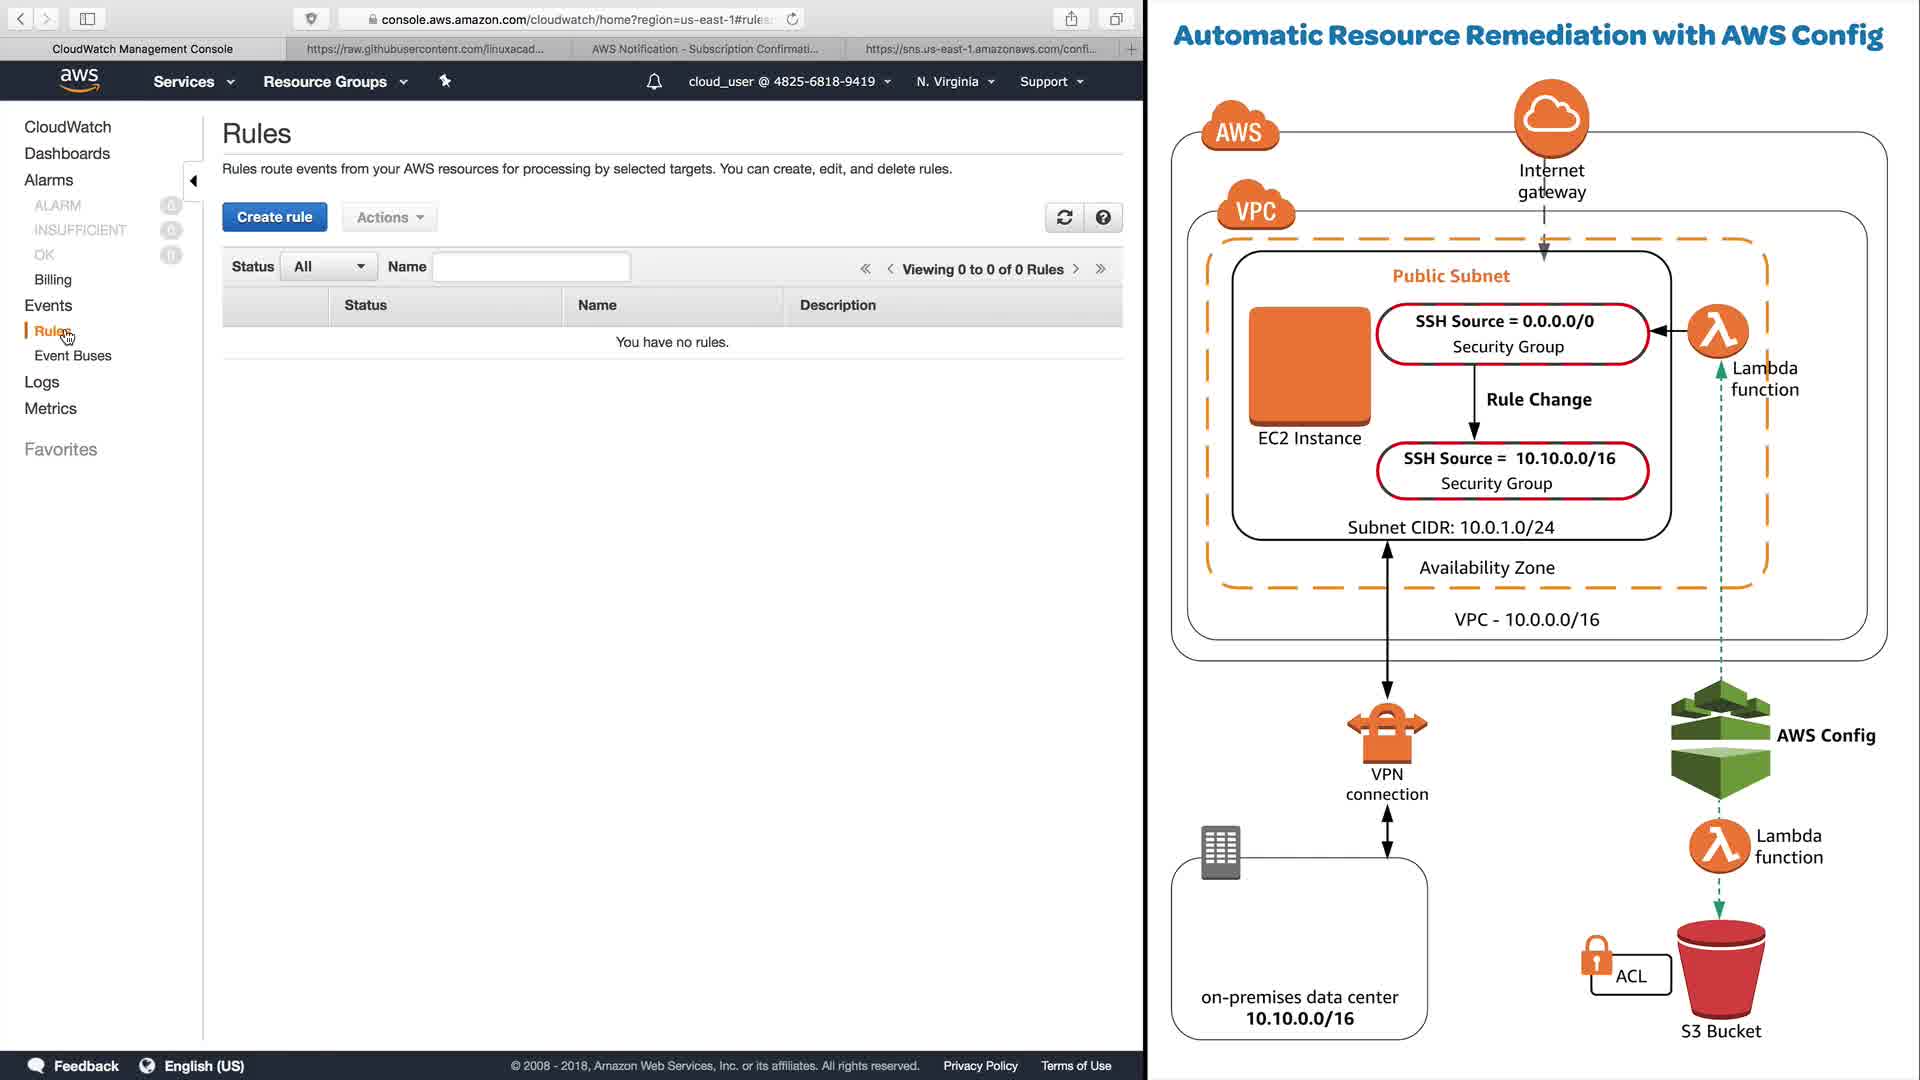This screenshot has height=1080, width=1920.
Task: Click the Name filter input field
Action: pos(531,267)
